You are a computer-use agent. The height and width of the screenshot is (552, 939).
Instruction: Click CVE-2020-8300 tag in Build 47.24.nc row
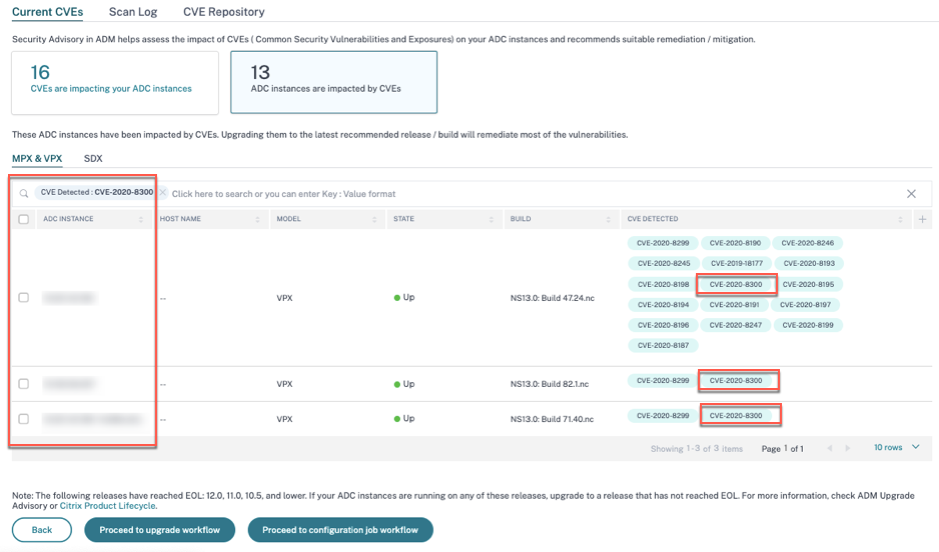735,284
